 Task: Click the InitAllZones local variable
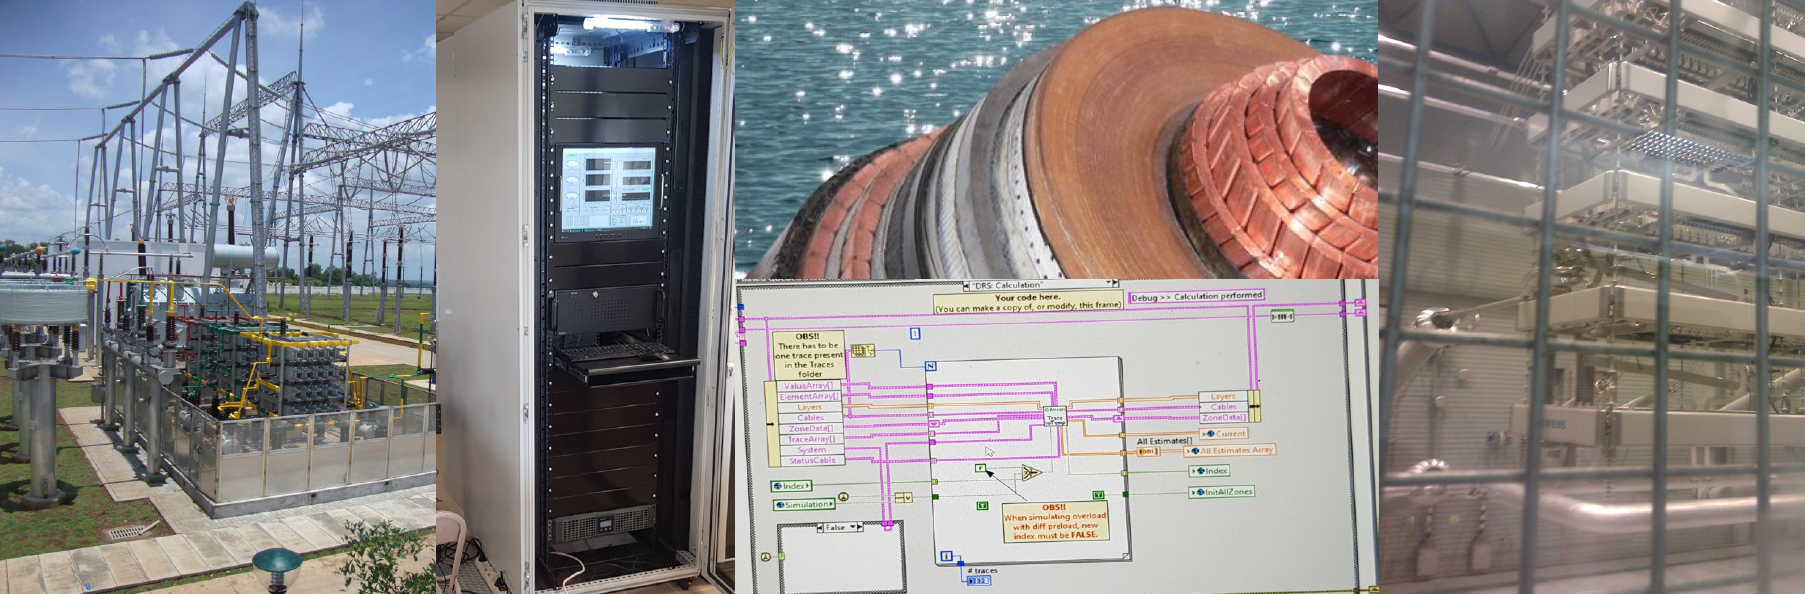(1222, 492)
